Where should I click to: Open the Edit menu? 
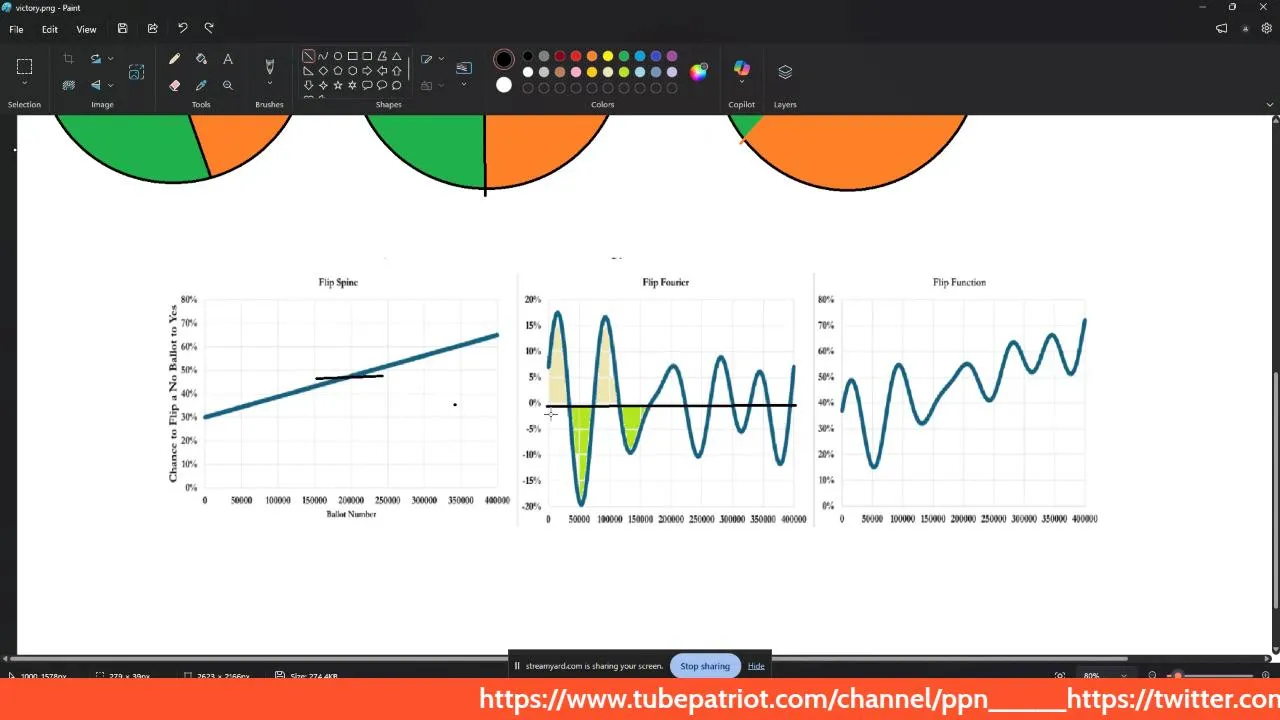click(x=49, y=29)
